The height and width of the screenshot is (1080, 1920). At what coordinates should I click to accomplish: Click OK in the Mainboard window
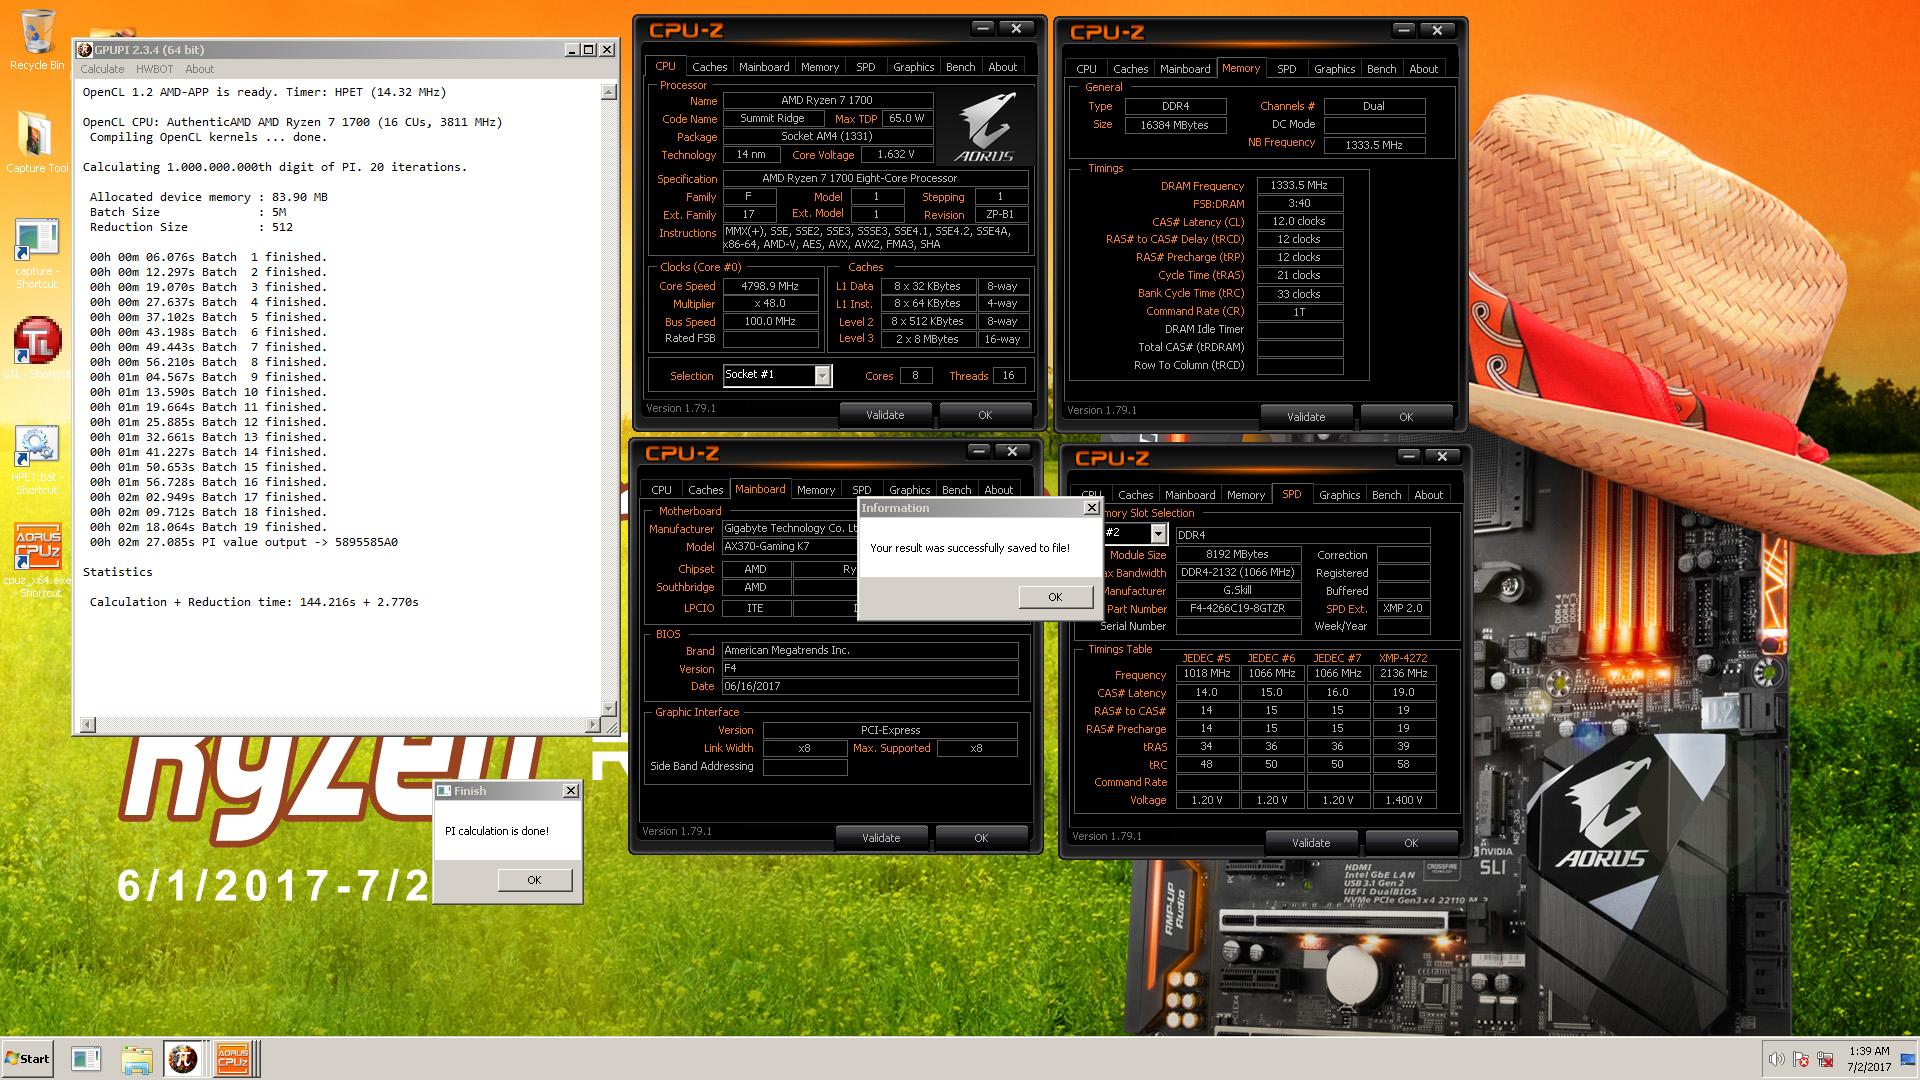(x=981, y=838)
